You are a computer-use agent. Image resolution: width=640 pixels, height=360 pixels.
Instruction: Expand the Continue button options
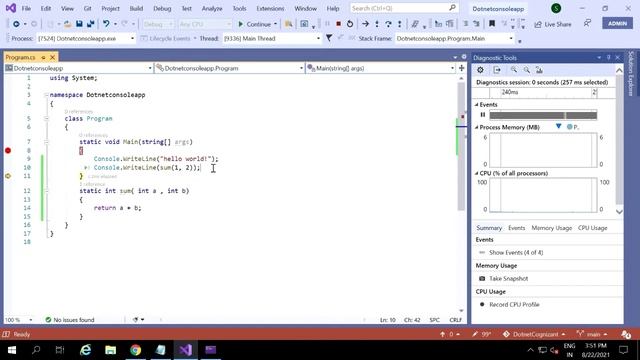click(275, 24)
